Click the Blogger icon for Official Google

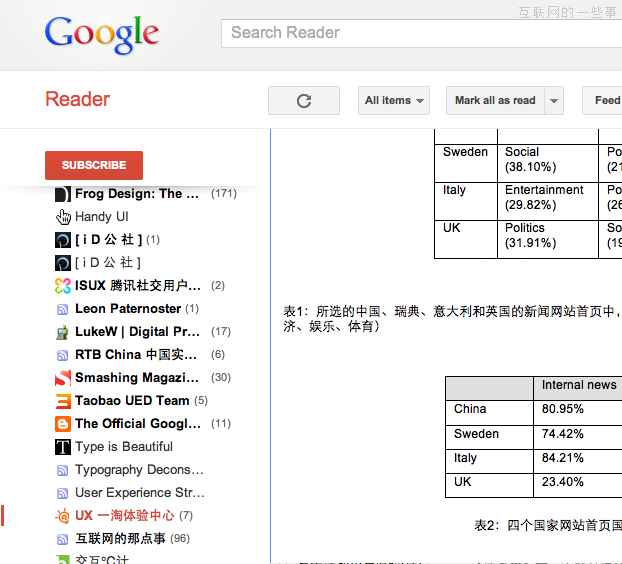tap(63, 424)
